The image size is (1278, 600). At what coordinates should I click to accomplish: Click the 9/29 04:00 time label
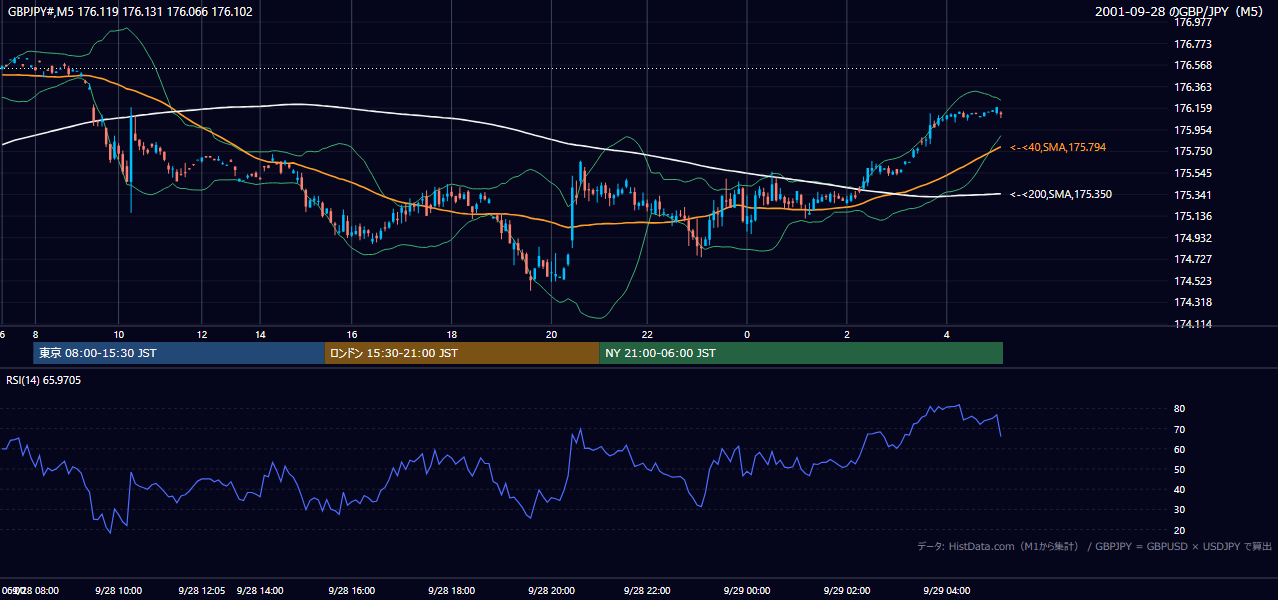[946, 591]
